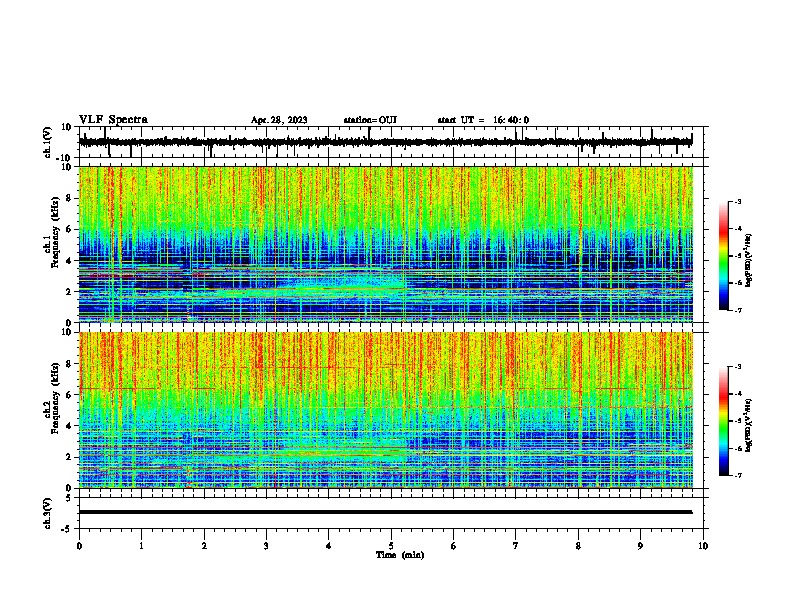792x612 pixels.
Task: Click the time axis tick label "8"
Action: [578, 546]
